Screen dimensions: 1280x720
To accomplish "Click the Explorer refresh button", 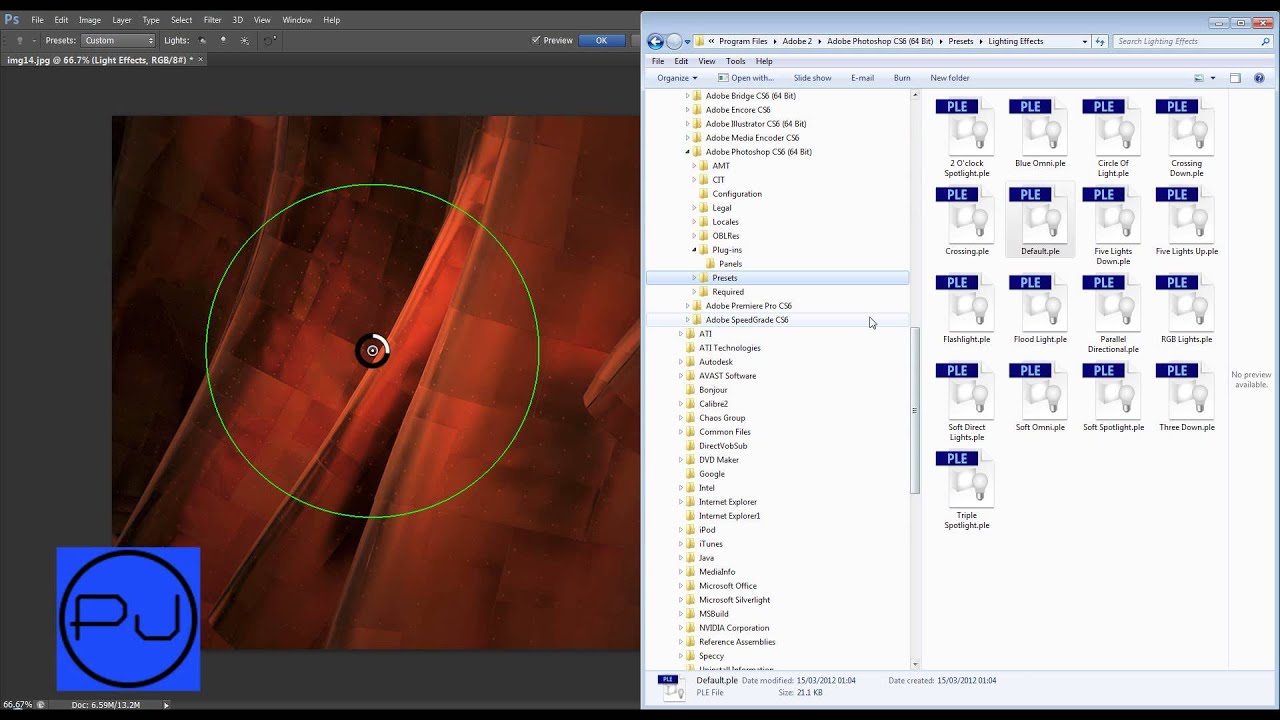I will coord(1100,41).
